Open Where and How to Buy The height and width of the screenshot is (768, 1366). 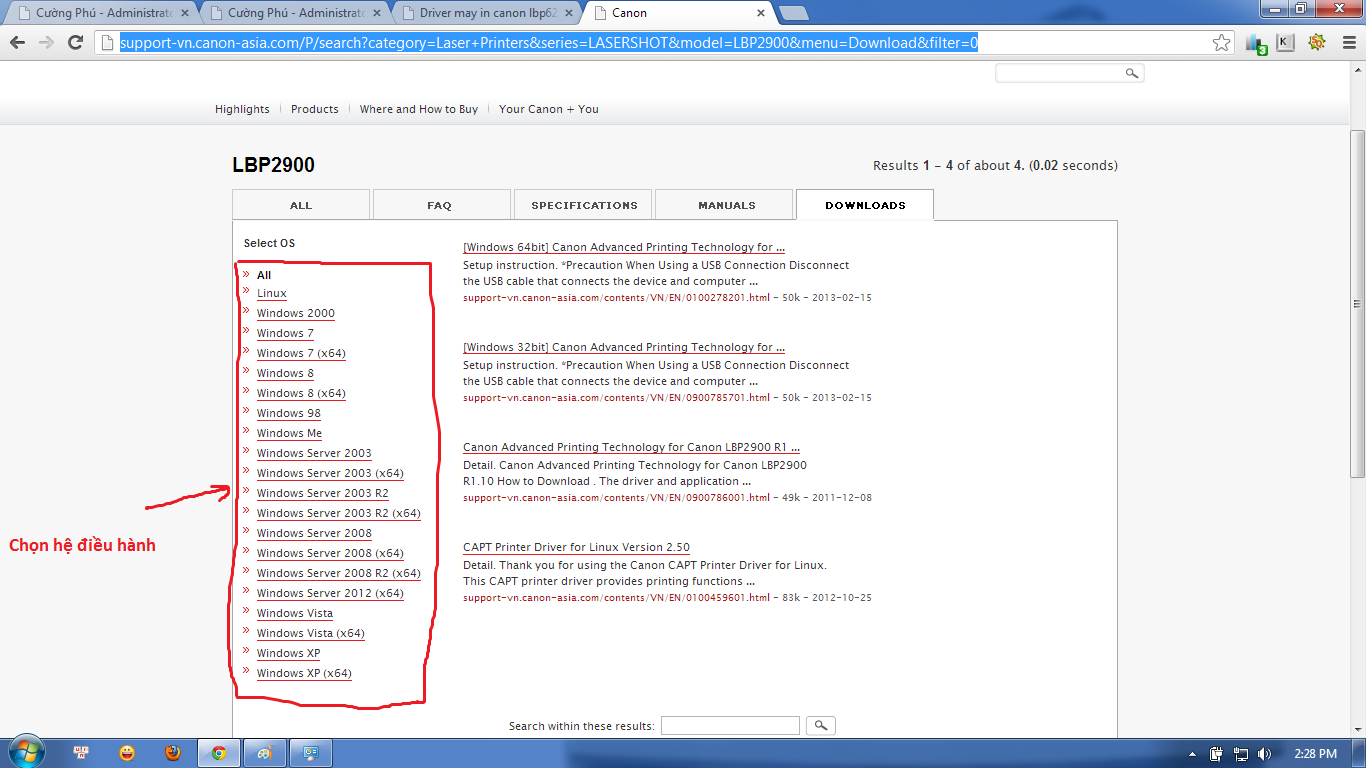[x=419, y=109]
